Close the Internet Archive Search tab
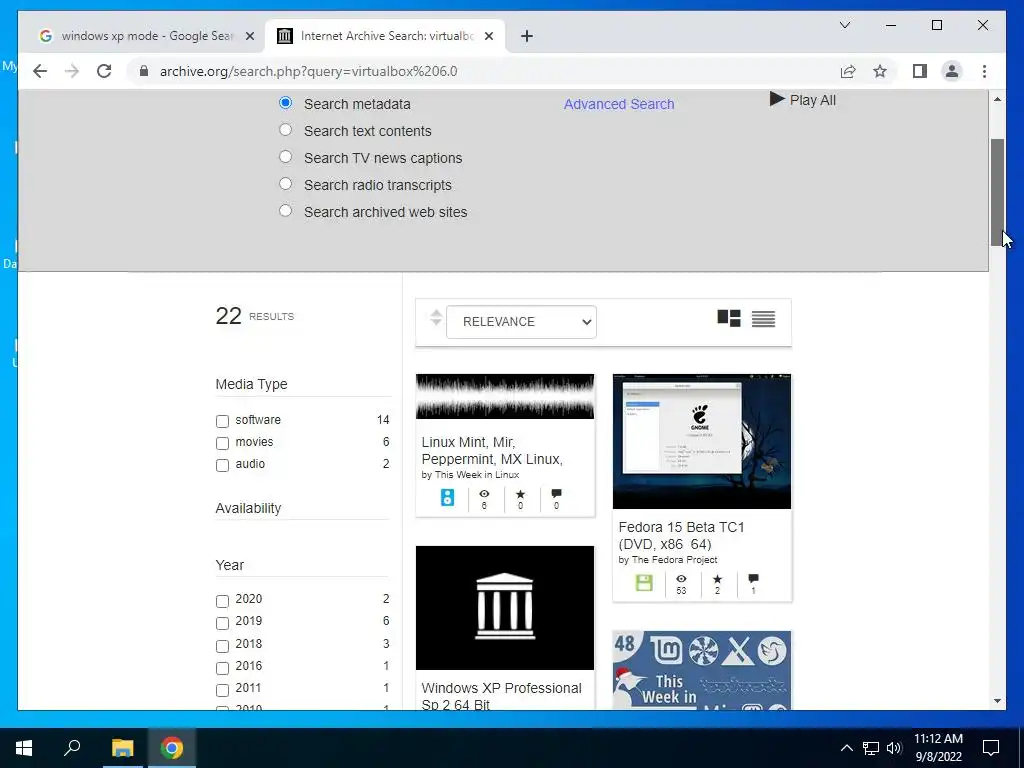Screen dimensions: 1024x768 488,36
